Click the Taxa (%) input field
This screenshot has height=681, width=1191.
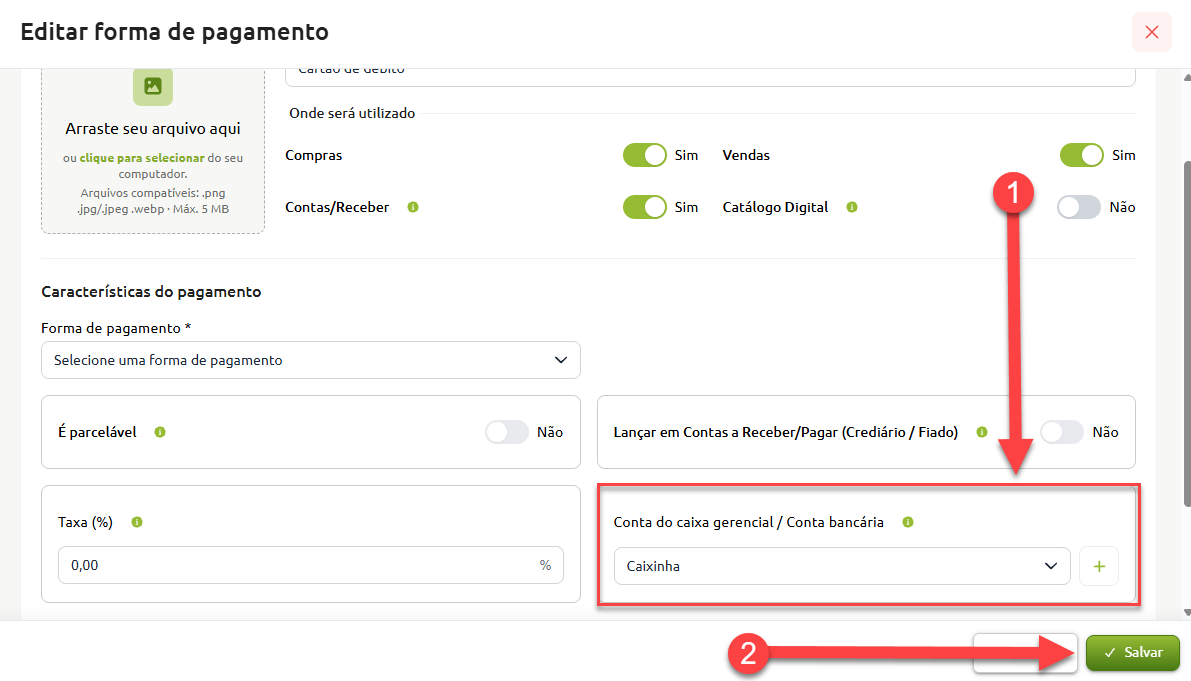311,565
